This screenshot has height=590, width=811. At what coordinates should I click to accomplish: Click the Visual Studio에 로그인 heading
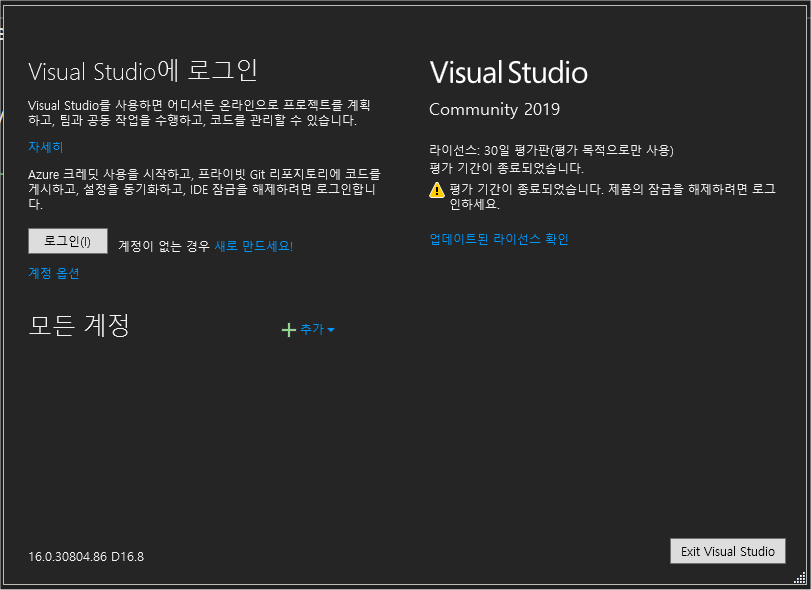click(x=143, y=71)
